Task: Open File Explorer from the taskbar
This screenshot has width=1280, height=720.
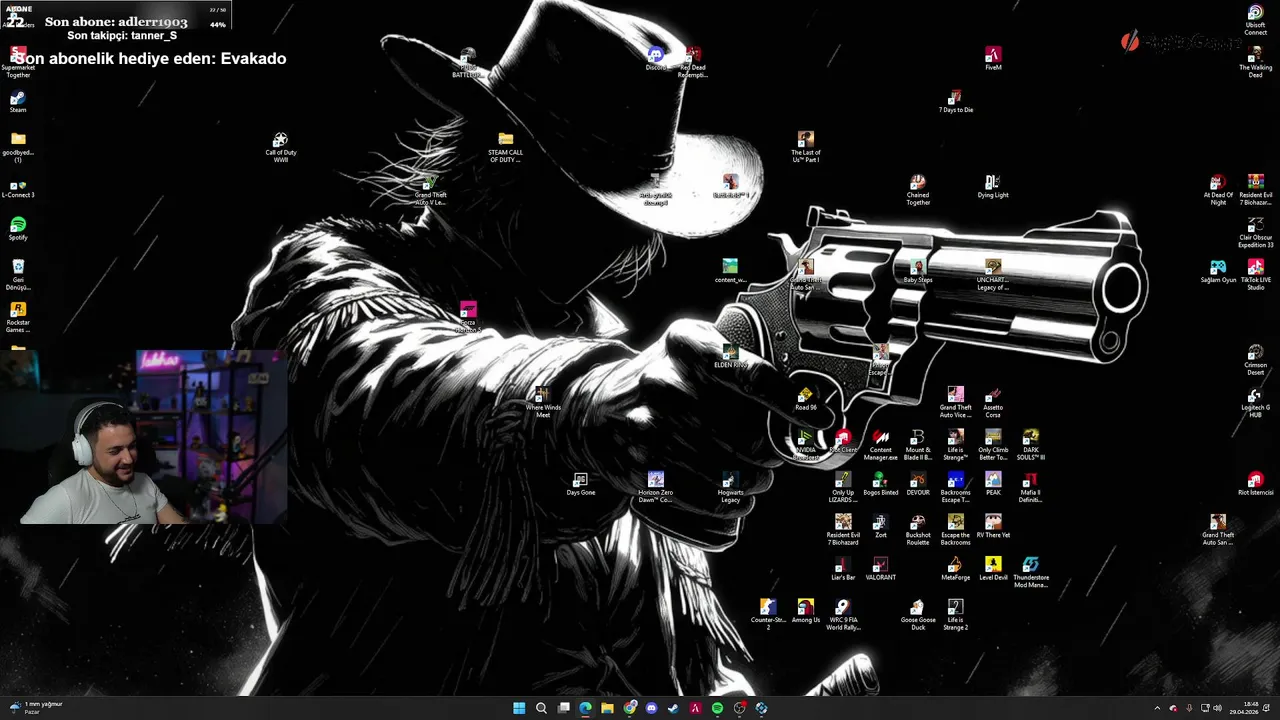Action: 607,708
